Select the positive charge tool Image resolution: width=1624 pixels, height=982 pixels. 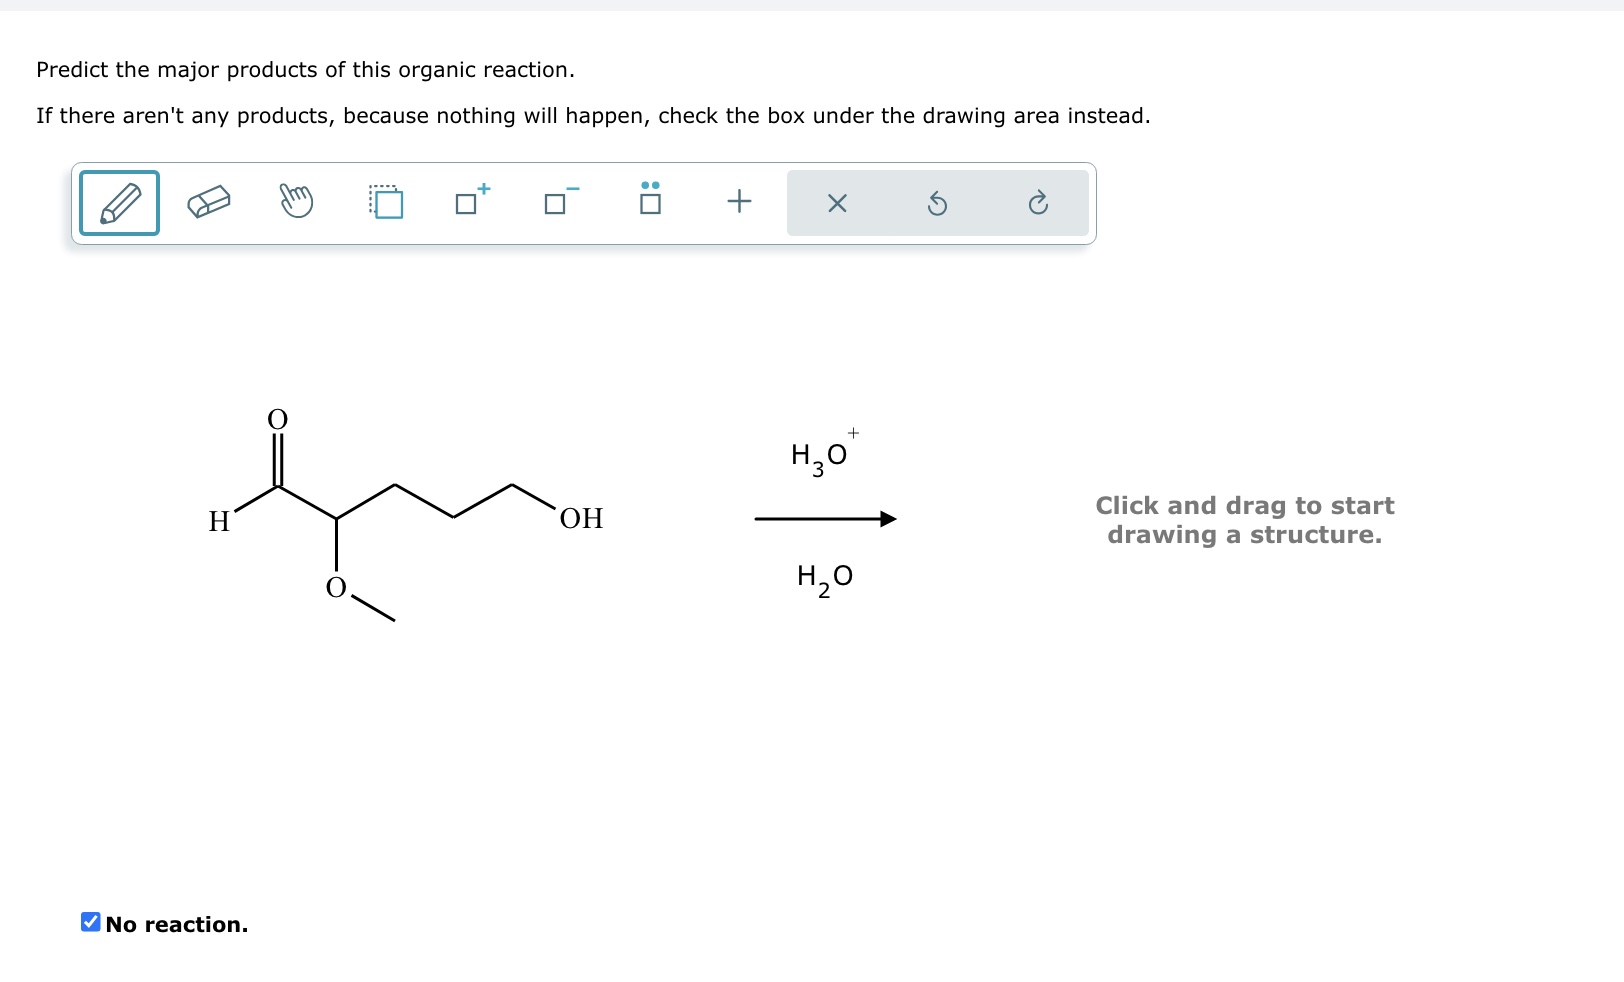pos(470,203)
